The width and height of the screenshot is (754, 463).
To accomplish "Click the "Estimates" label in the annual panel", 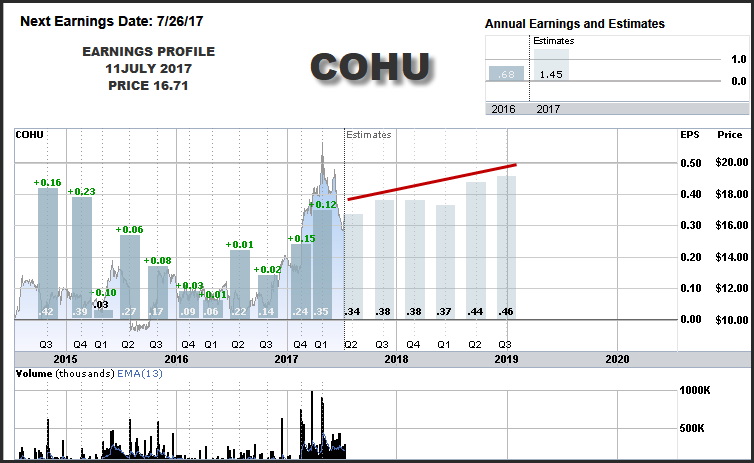I will click(553, 41).
